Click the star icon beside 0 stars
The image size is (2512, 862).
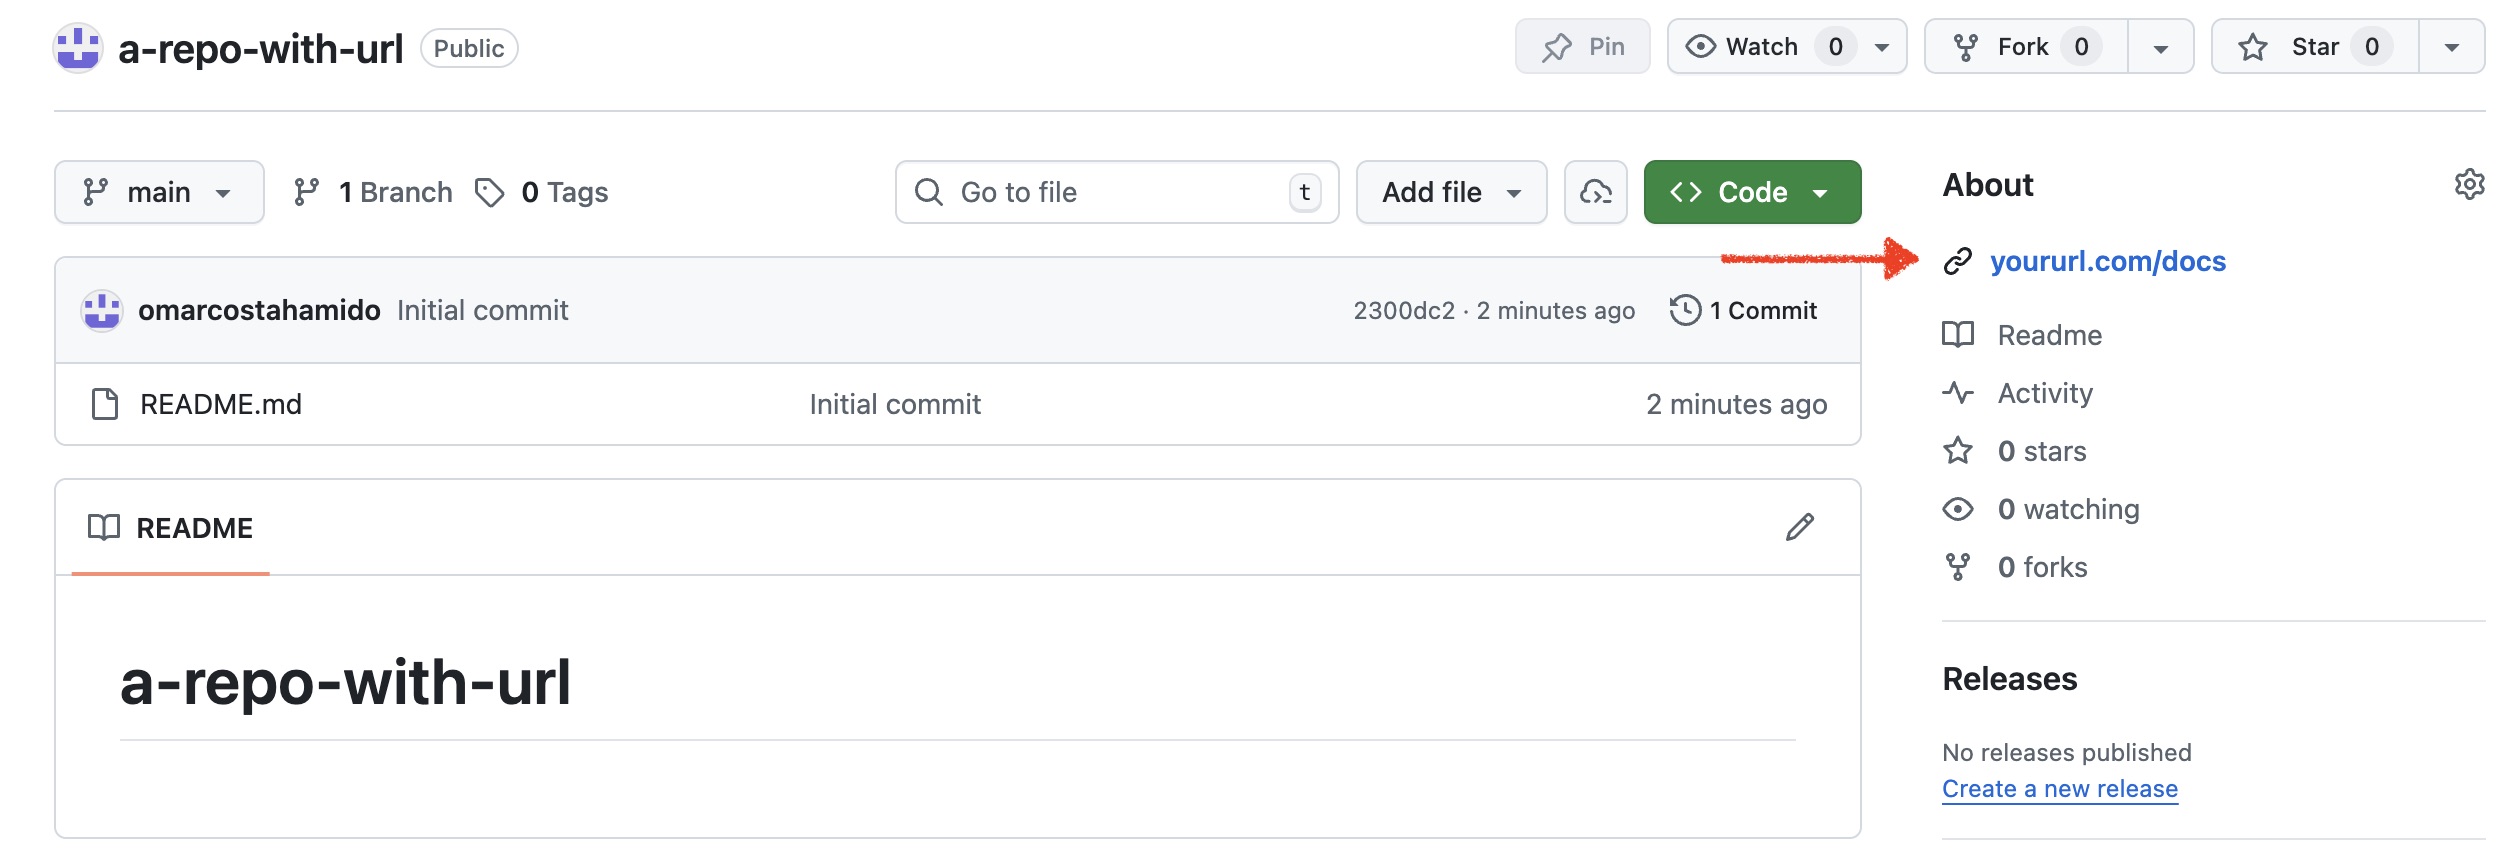1958,450
